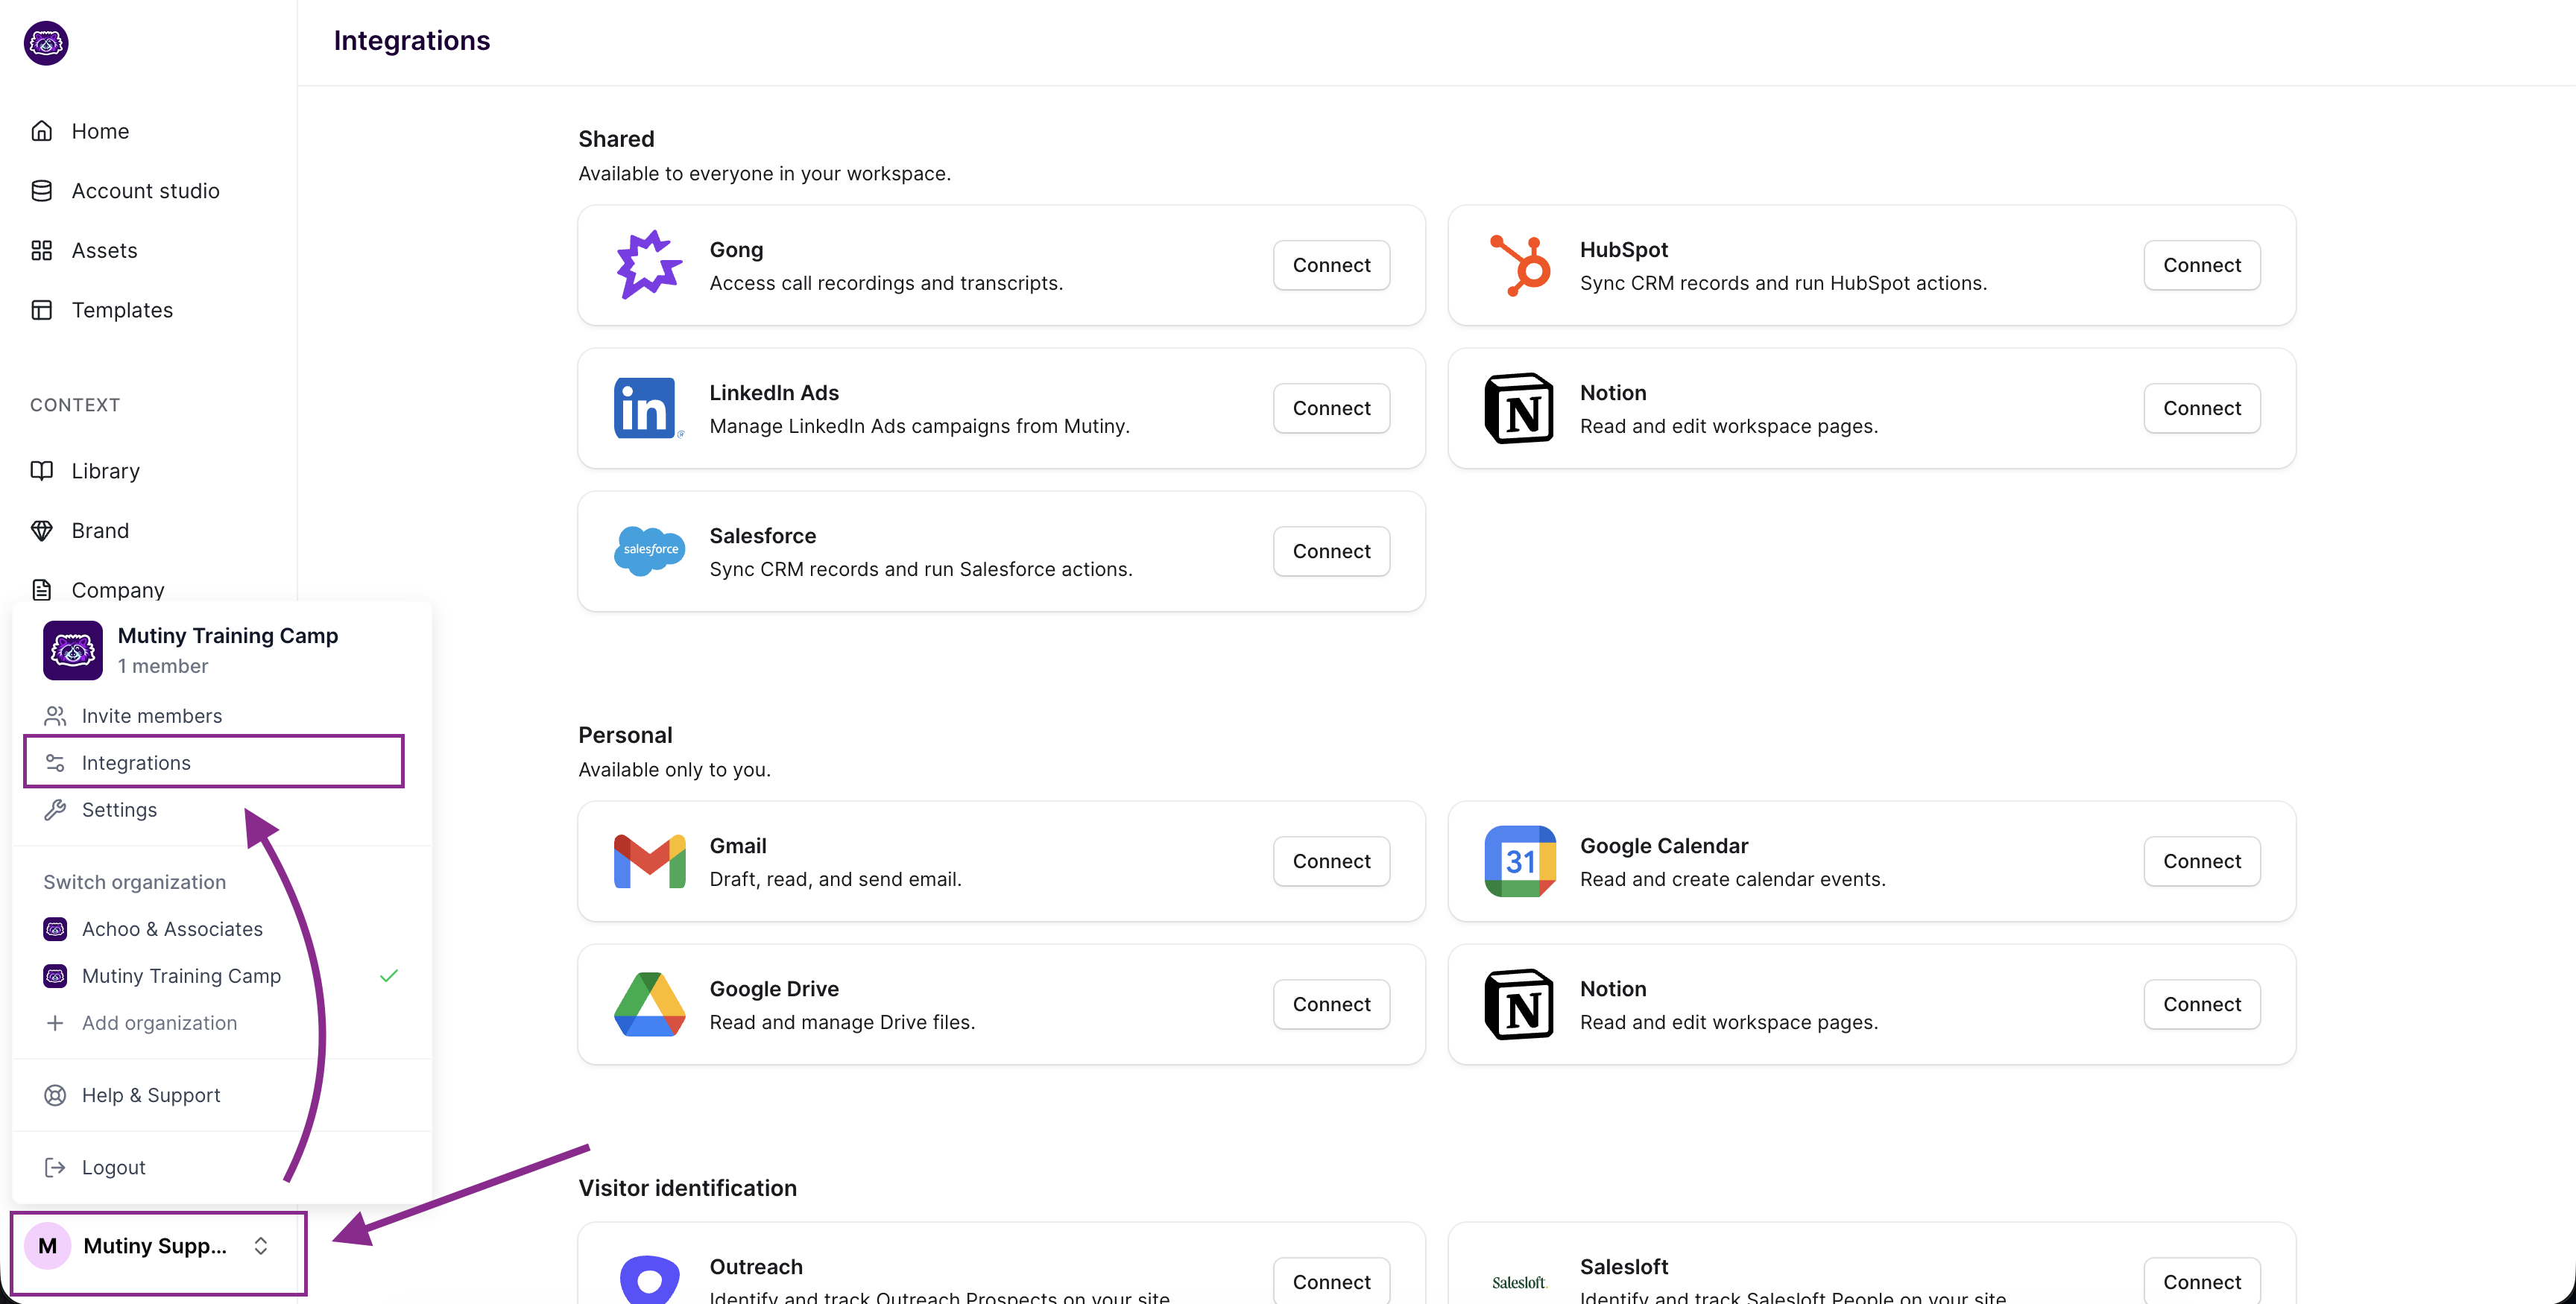Screen dimensions: 2576x1304
Task: Click the Google Drive logo icon
Action: tap(650, 1004)
